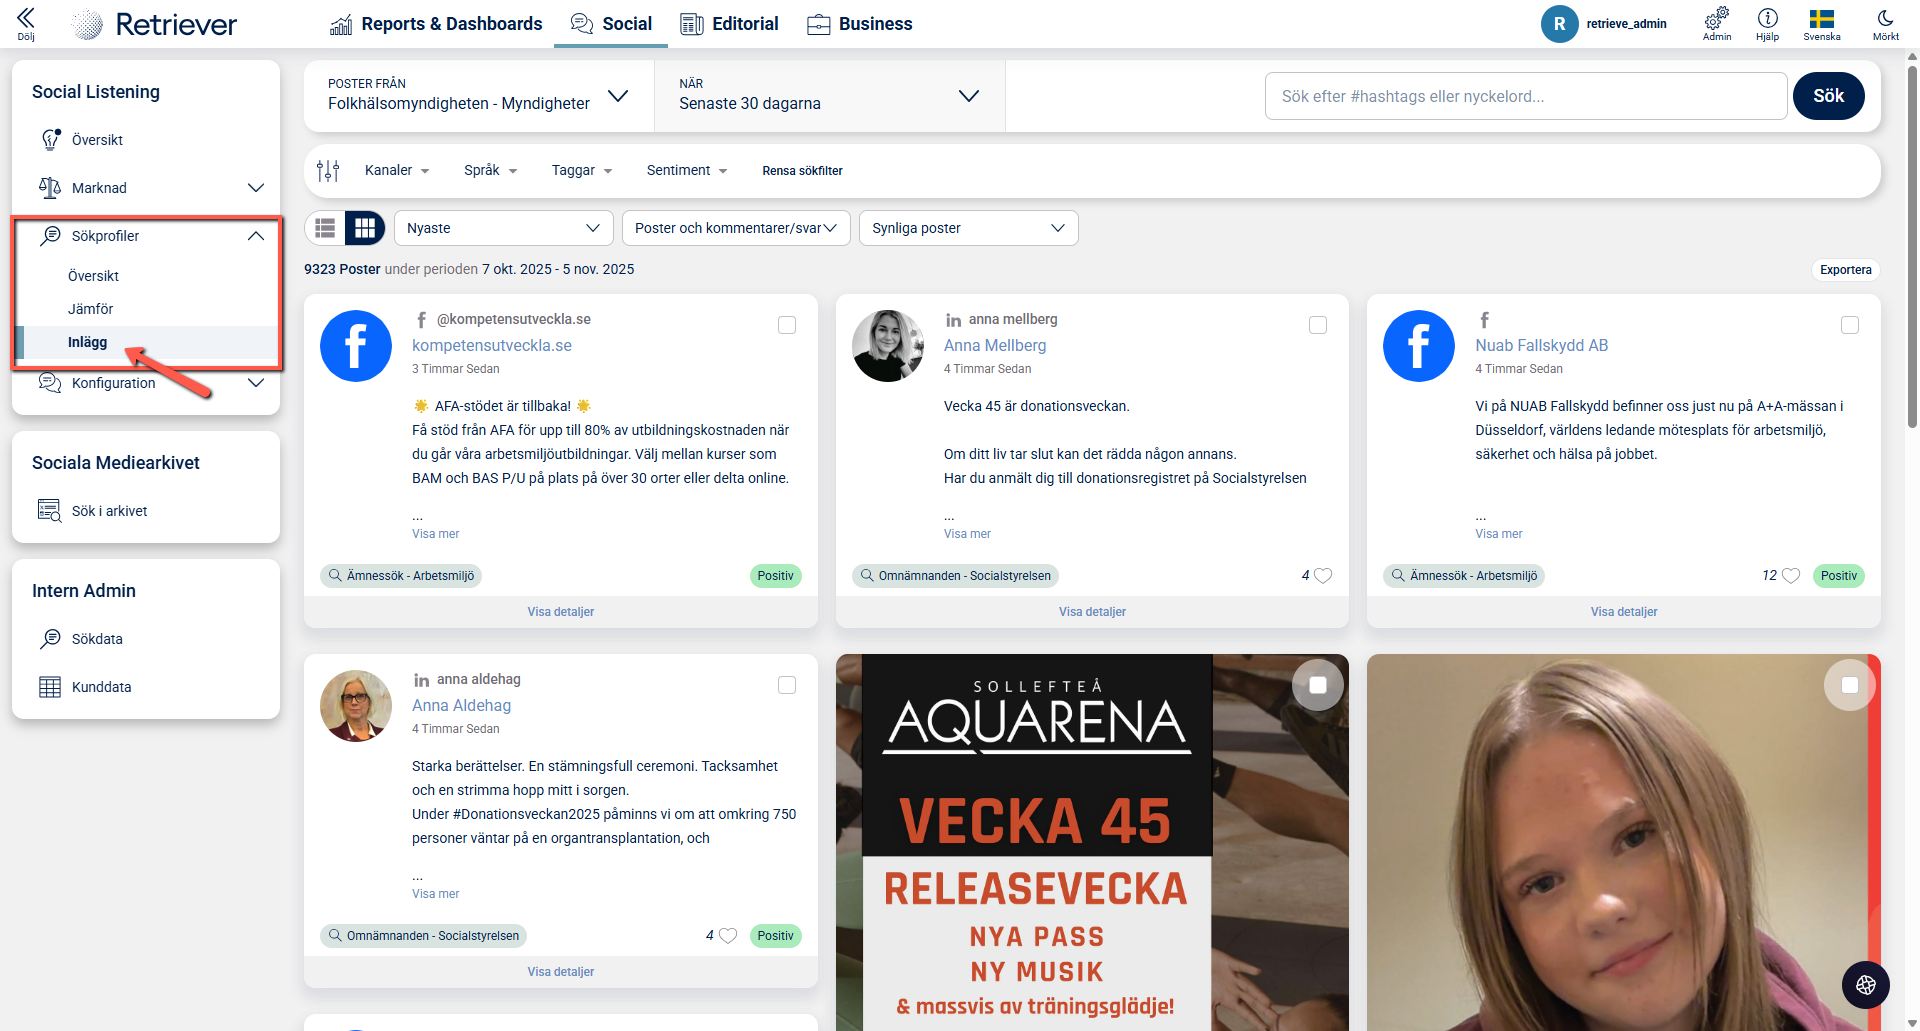The width and height of the screenshot is (1920, 1031).
Task: Select checkbox on Anna Aldehag post
Action: pos(787,685)
